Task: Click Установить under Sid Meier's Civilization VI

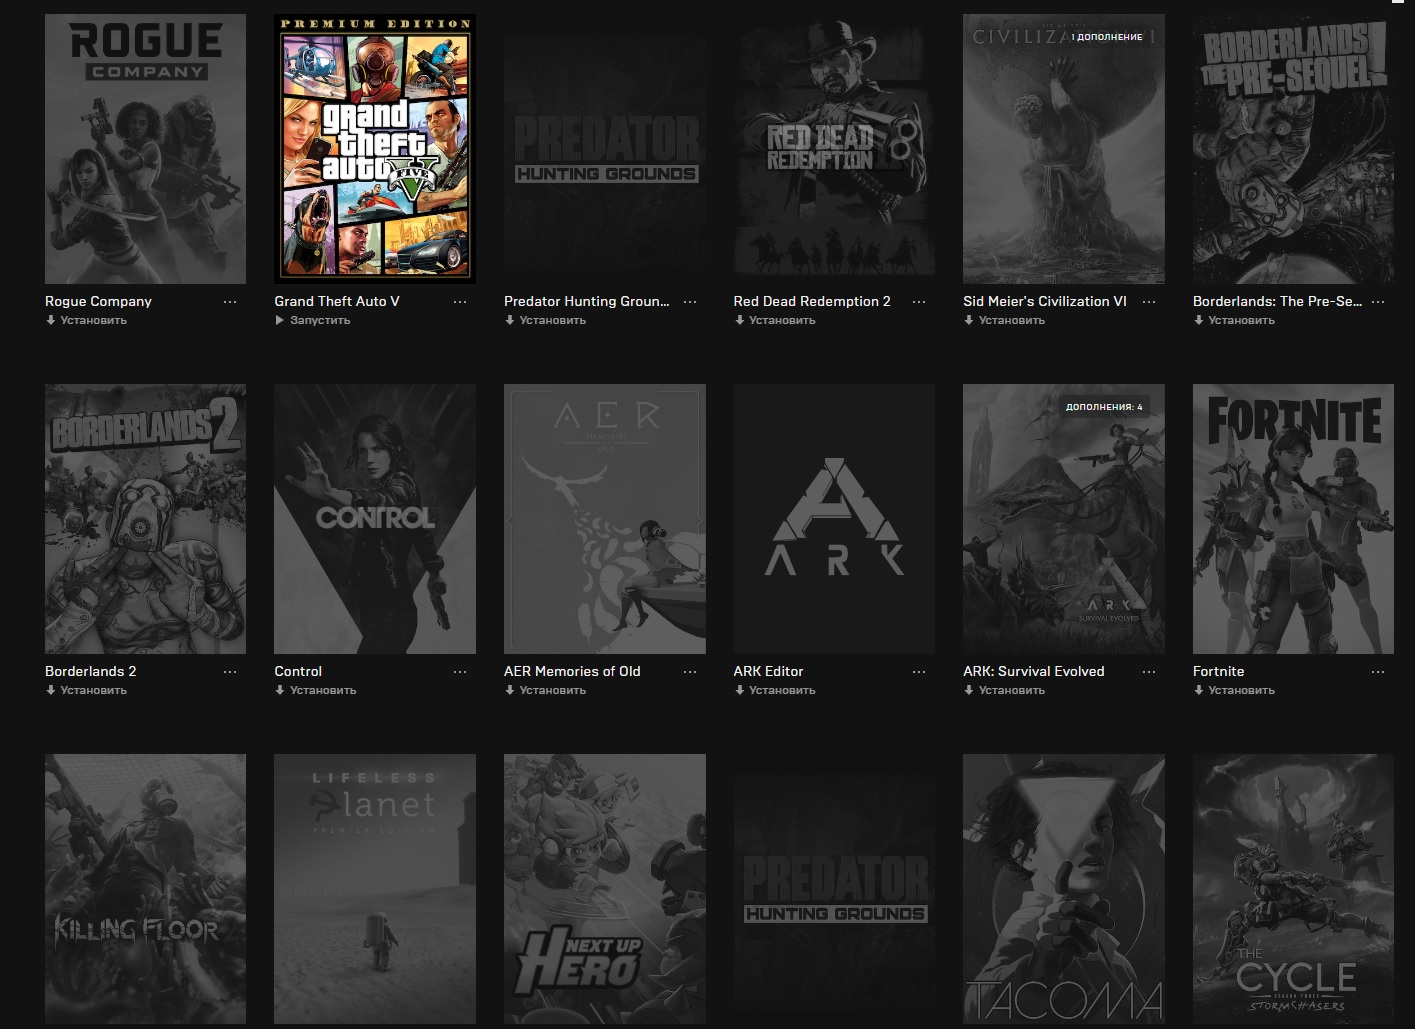Action: pyautogui.click(x=1004, y=321)
